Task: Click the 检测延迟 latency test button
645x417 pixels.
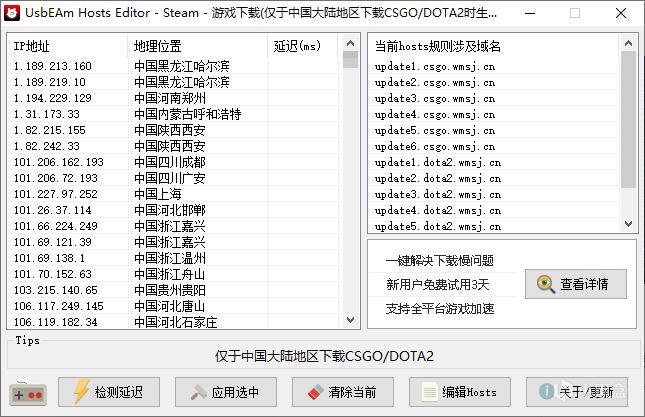Action: click(109, 392)
